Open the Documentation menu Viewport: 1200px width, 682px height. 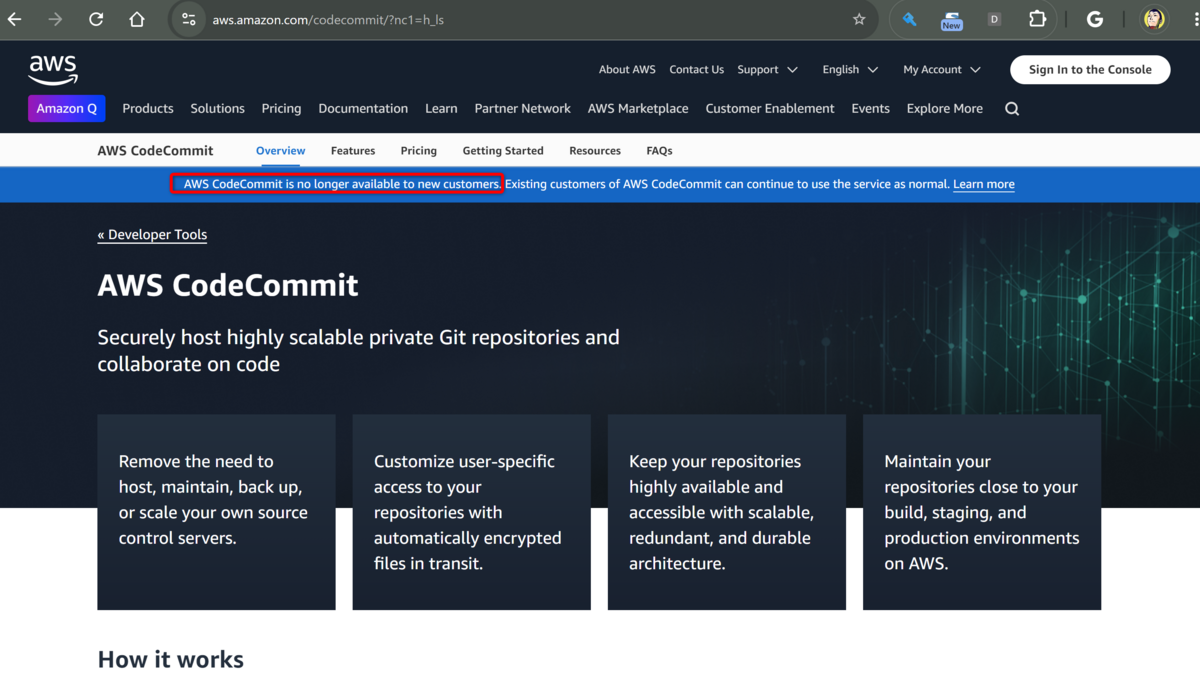point(363,109)
